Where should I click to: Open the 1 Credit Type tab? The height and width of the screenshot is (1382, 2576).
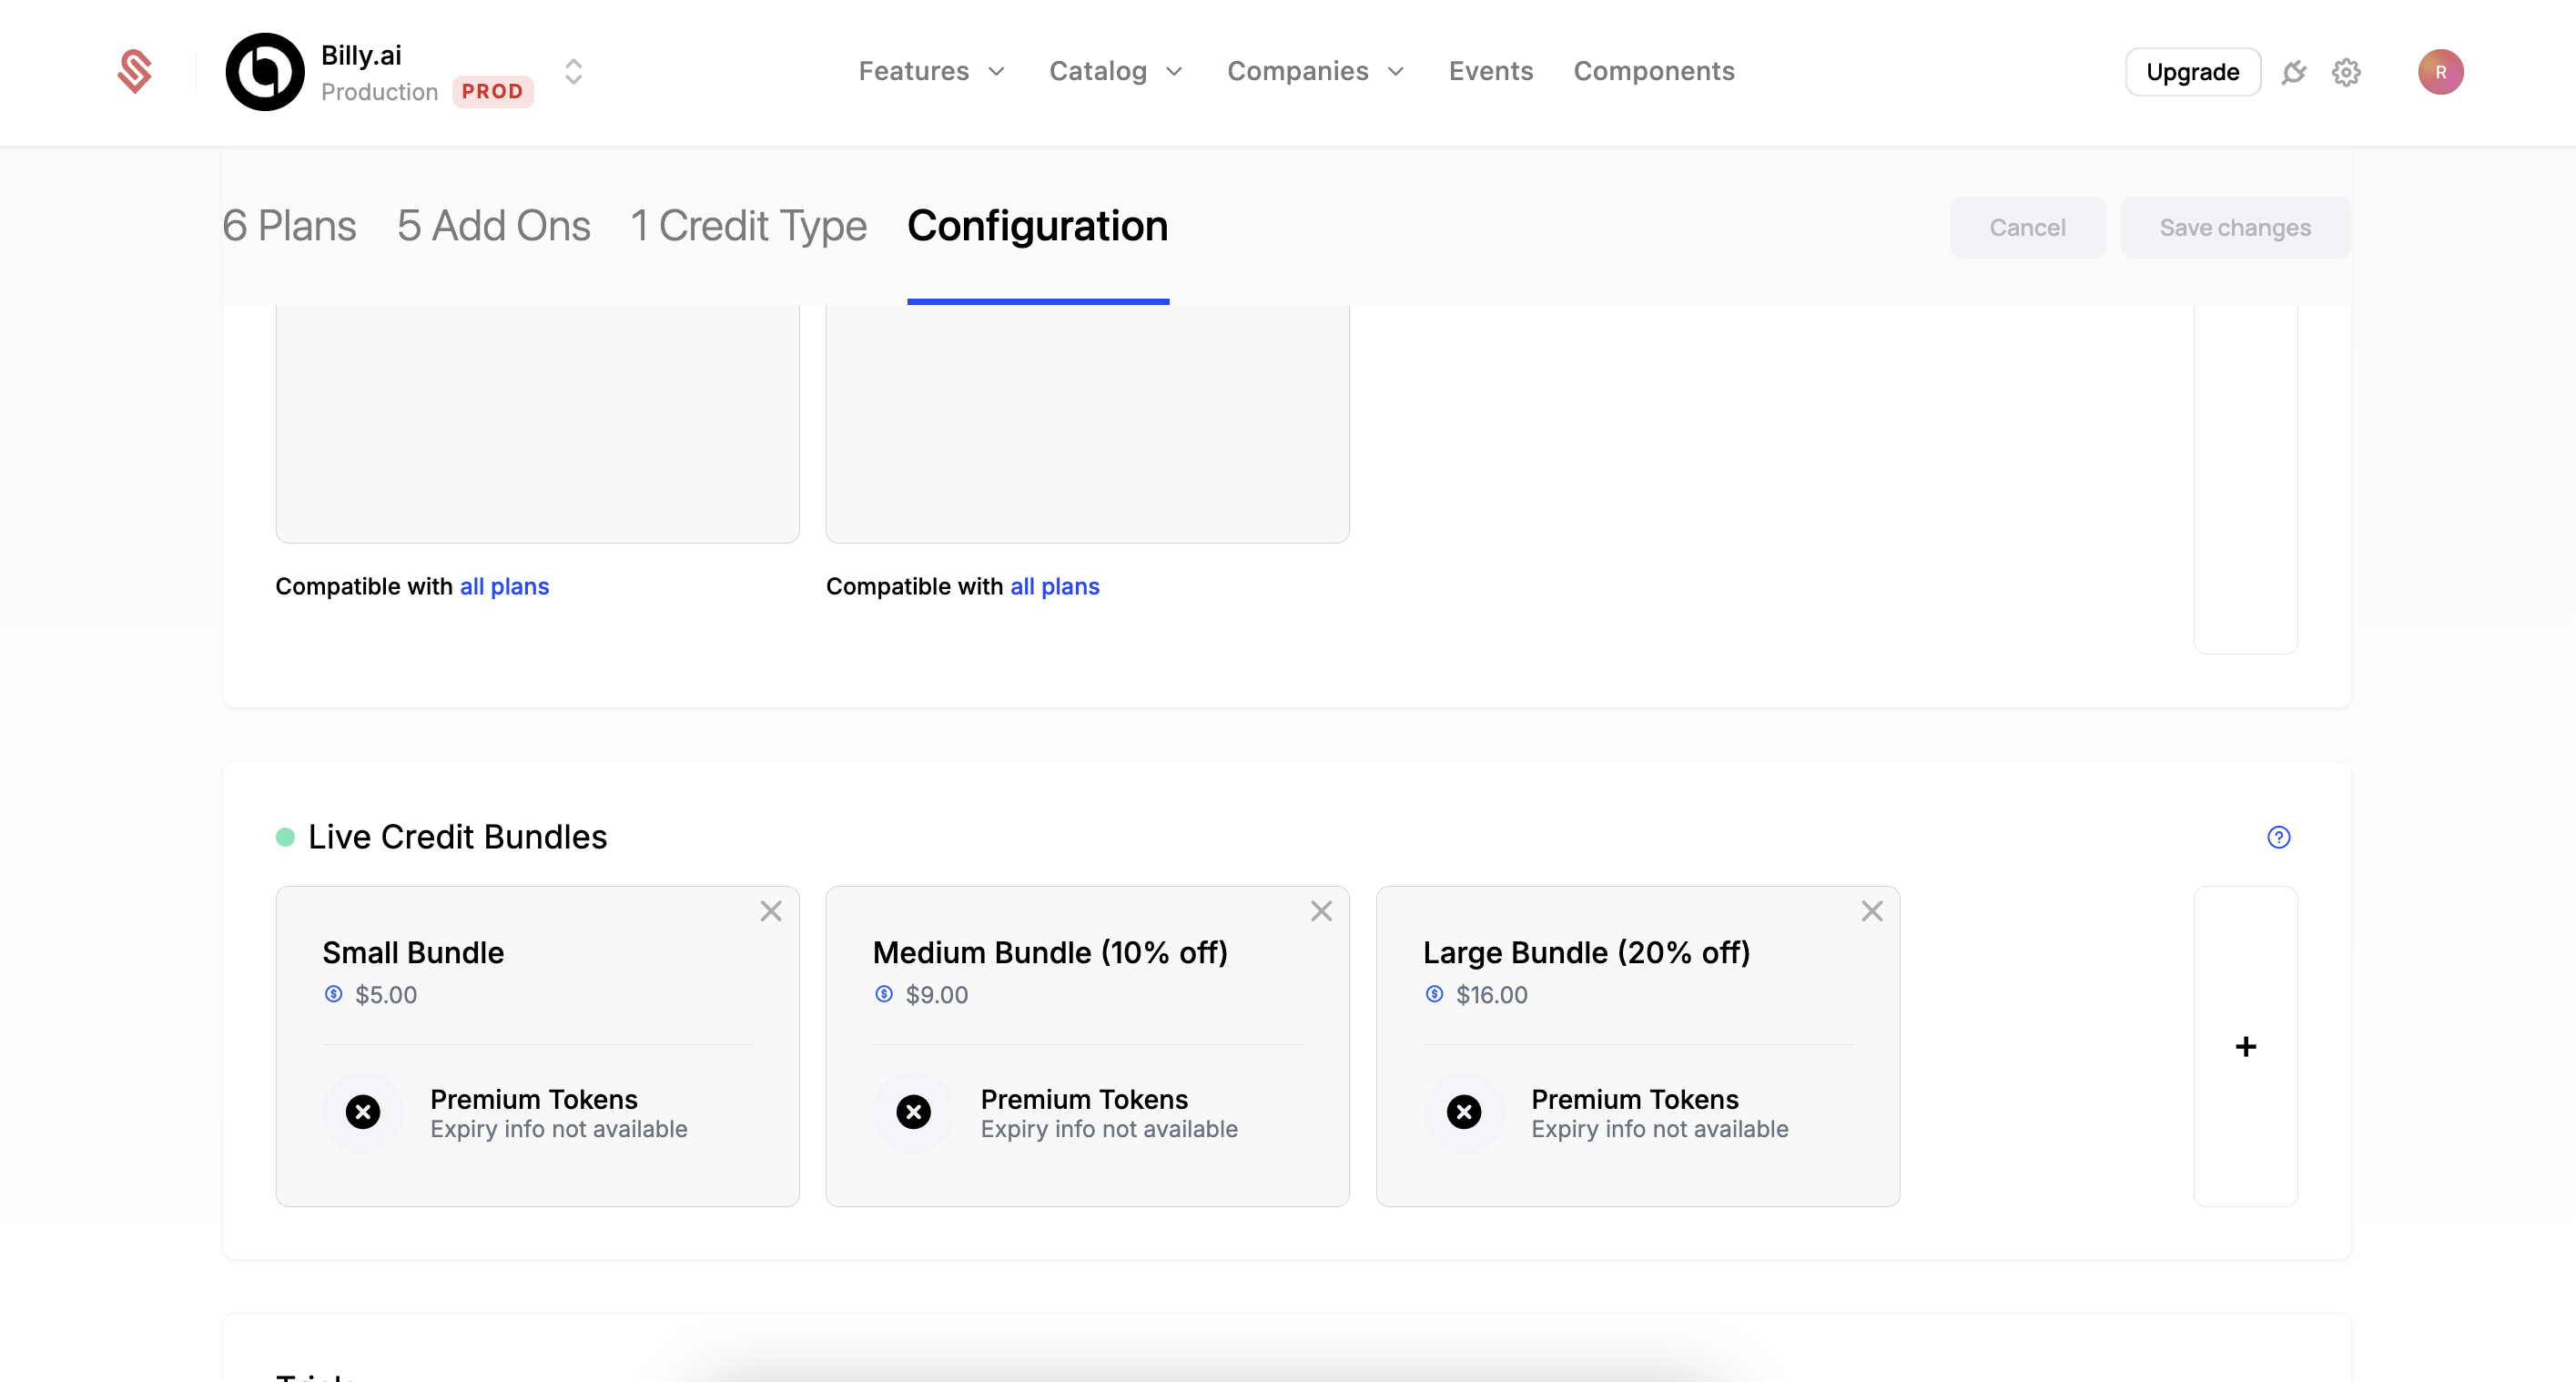click(x=748, y=226)
